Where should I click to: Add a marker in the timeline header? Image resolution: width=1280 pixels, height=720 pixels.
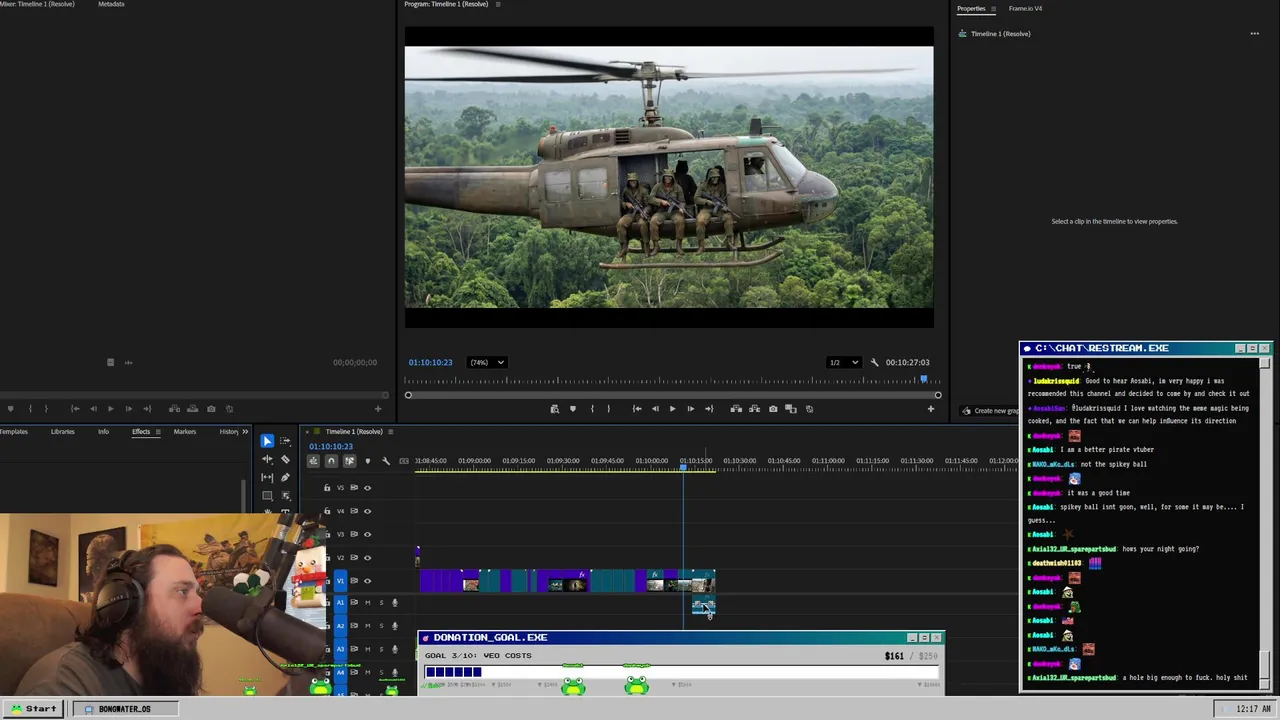tap(367, 461)
